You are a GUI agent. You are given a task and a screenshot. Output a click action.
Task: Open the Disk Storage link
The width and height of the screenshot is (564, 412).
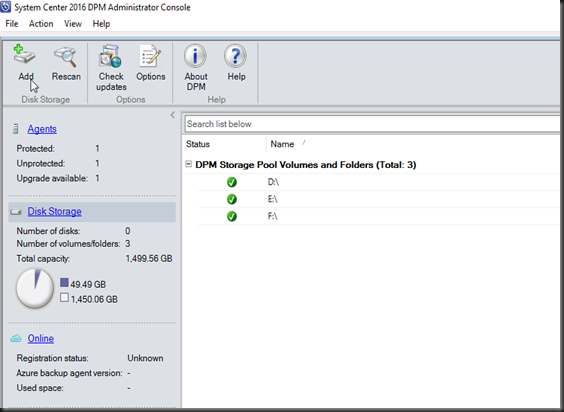click(54, 211)
